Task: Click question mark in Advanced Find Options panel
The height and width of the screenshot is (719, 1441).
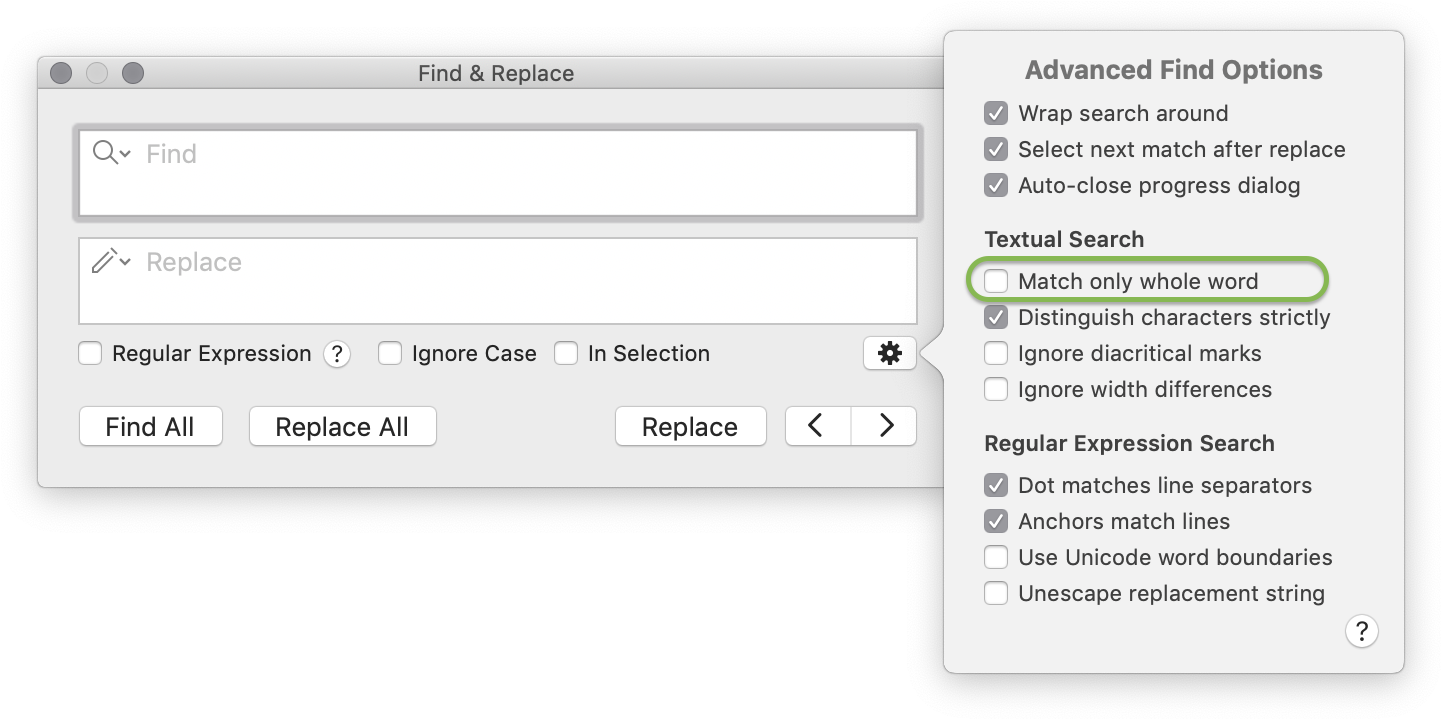Action: (x=1361, y=631)
